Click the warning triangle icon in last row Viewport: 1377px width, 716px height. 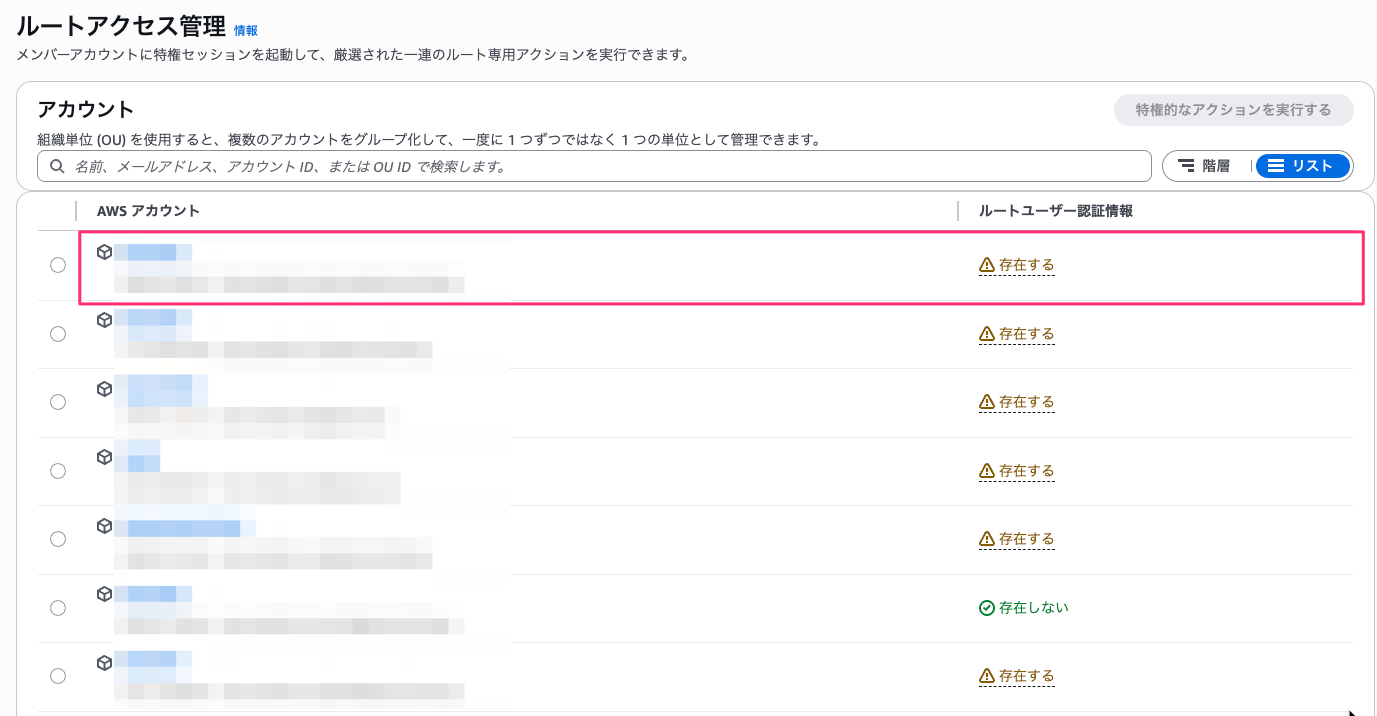coord(987,676)
